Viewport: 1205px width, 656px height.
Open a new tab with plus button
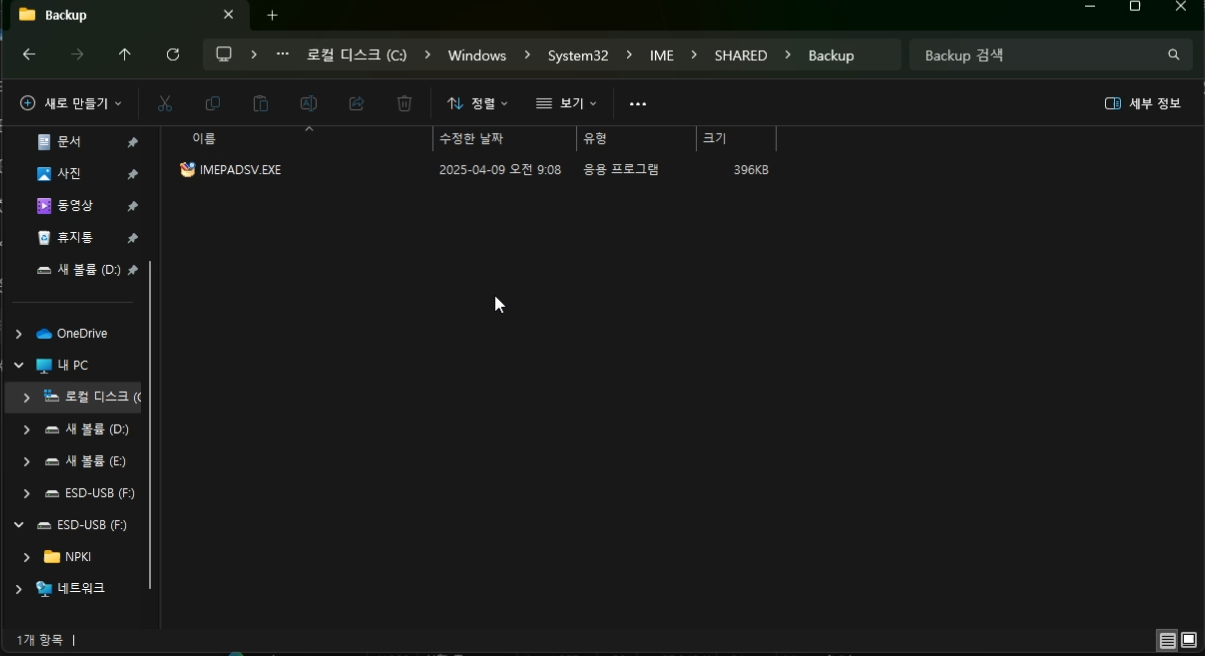coord(272,15)
